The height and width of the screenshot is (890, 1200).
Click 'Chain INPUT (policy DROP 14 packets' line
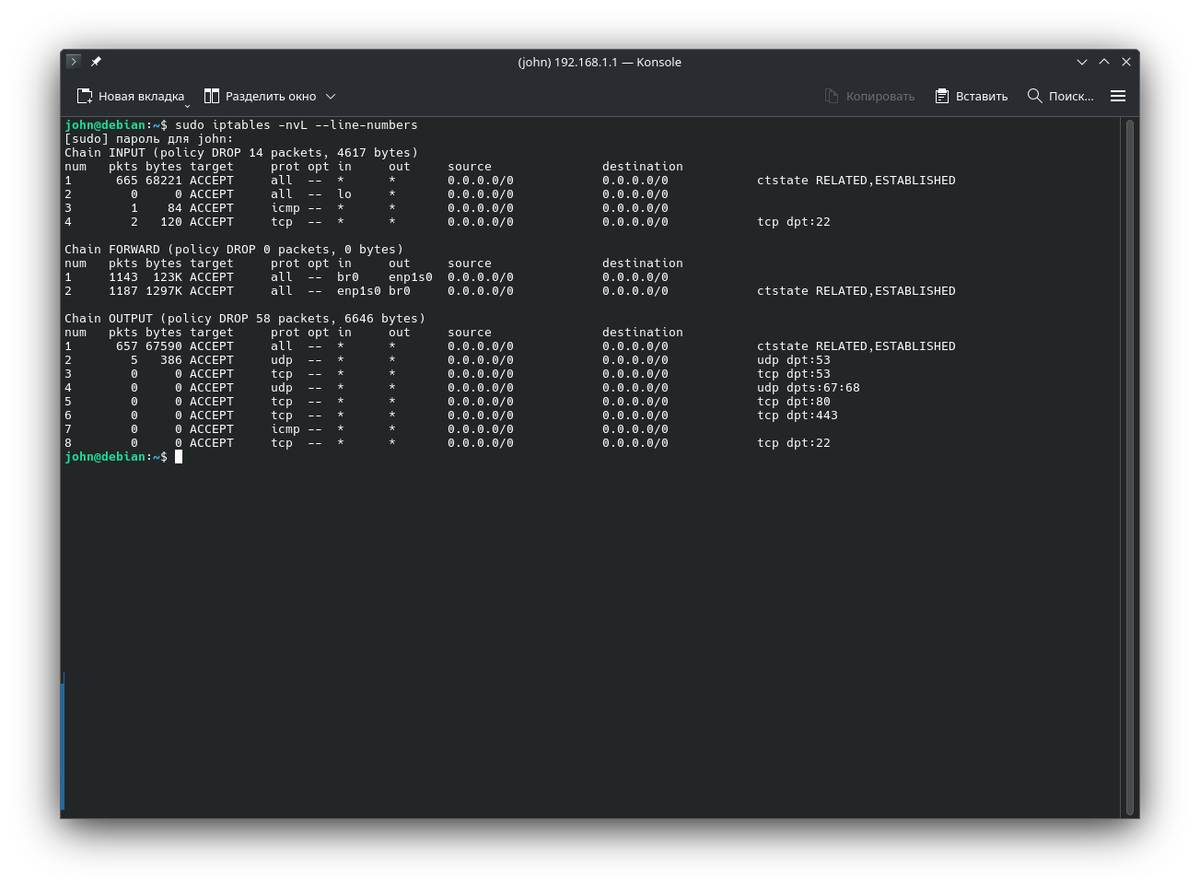(x=241, y=153)
